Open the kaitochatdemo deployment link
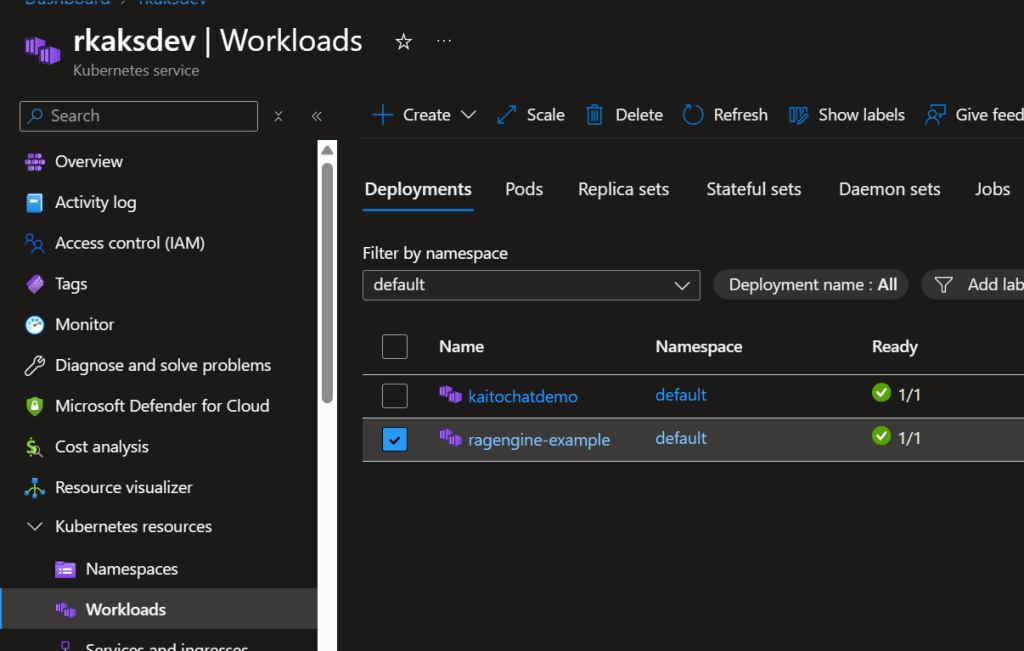Viewport: 1024px width, 651px height. coord(522,397)
